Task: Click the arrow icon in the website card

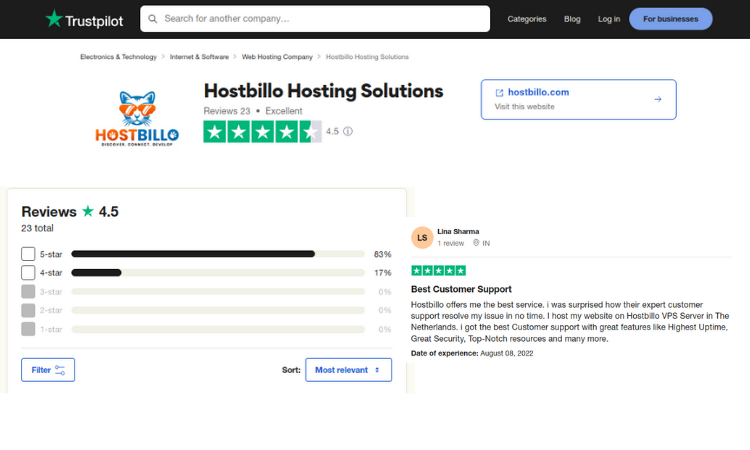Action: coord(658,99)
